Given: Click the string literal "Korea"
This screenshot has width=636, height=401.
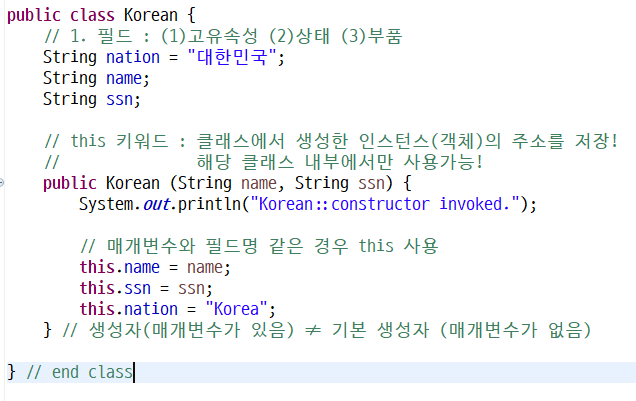Looking at the screenshot, I should (236, 309).
